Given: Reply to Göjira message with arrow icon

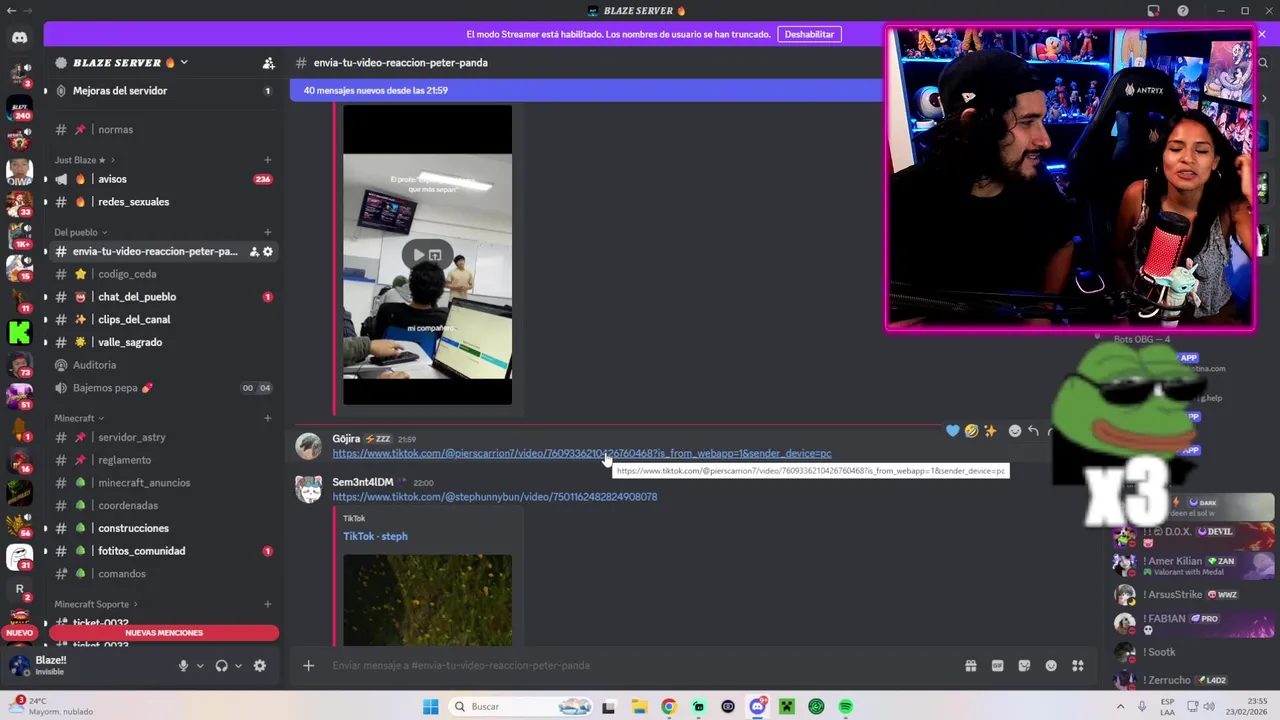Looking at the screenshot, I should (x=1033, y=431).
